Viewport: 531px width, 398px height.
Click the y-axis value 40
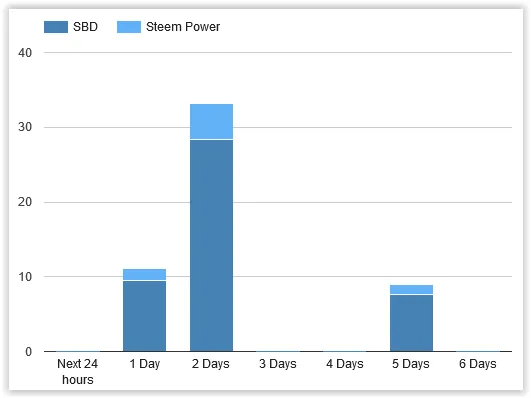[x=25, y=53]
